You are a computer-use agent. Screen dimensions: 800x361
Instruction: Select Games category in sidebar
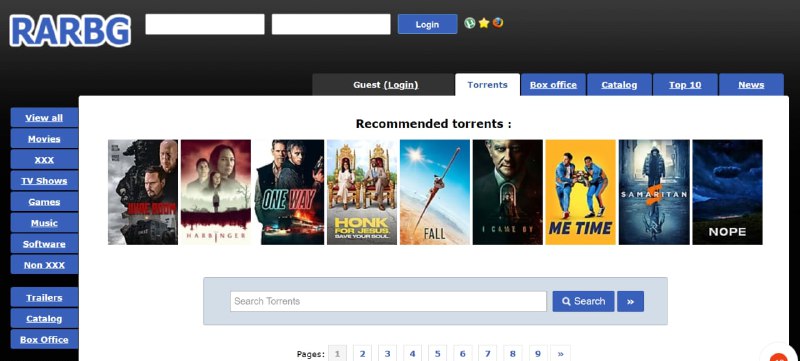(x=44, y=201)
